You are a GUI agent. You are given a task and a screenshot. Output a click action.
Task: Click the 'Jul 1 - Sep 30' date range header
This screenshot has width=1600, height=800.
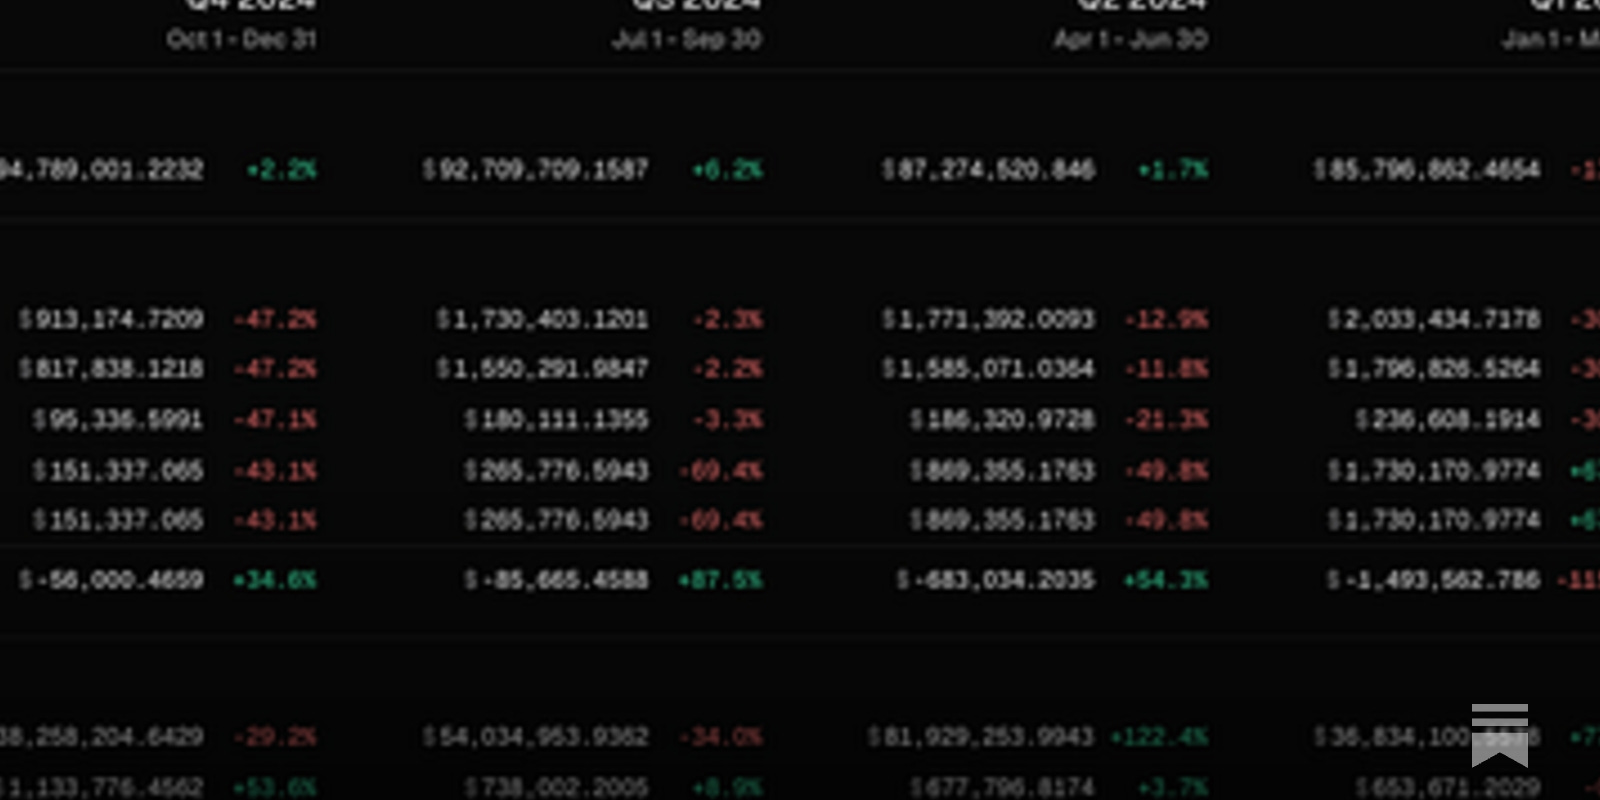coord(686,39)
